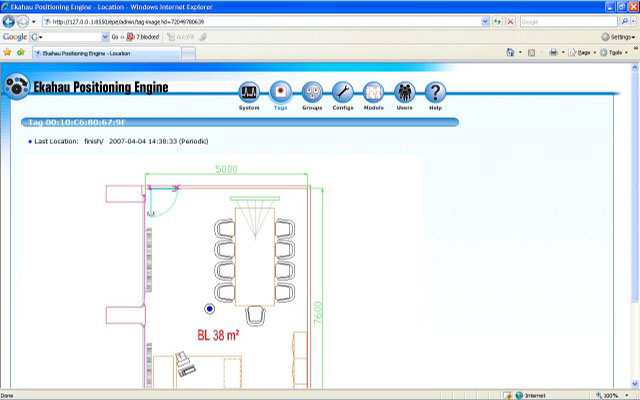This screenshot has height=400, width=640.
Task: Open the Help question mark icon
Action: pos(435,93)
